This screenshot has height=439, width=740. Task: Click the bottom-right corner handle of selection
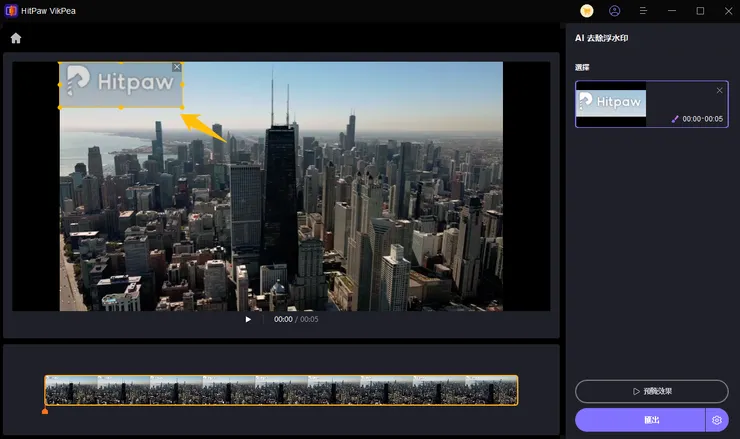[183, 107]
